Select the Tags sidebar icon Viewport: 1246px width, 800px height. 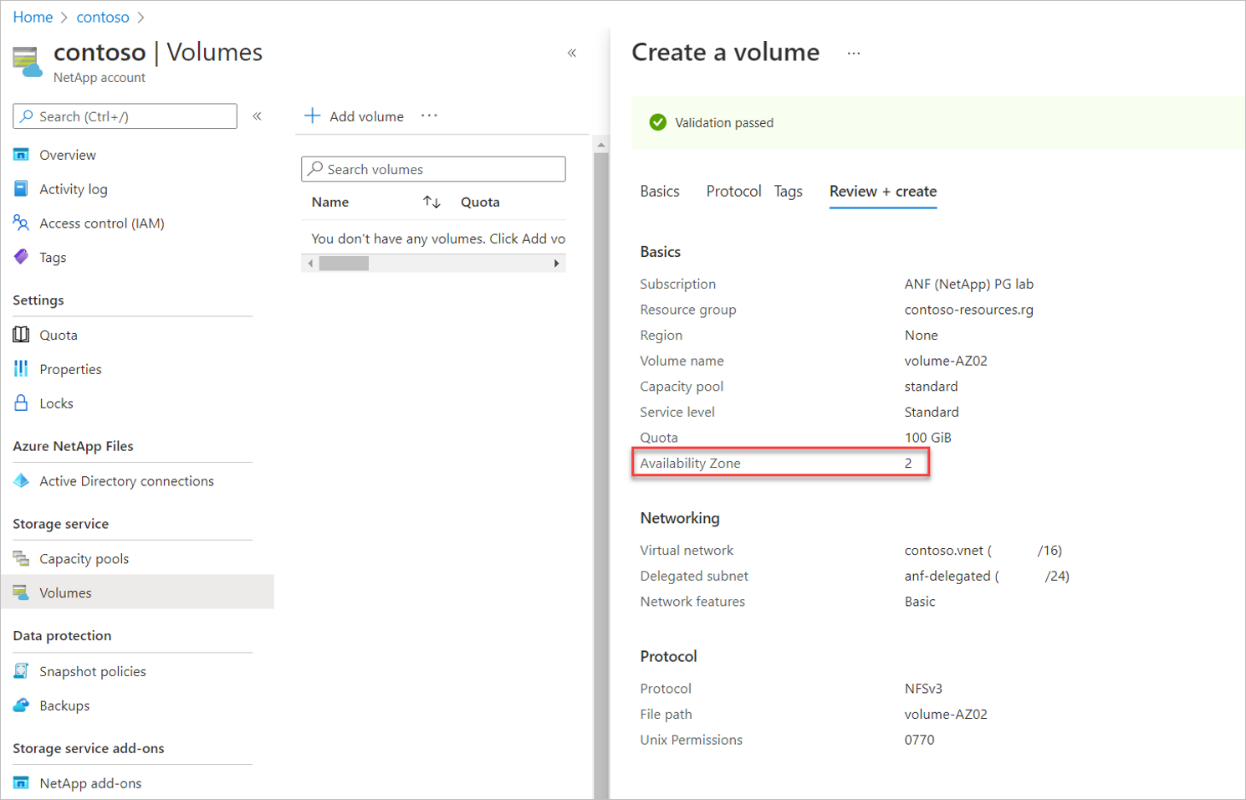point(21,257)
